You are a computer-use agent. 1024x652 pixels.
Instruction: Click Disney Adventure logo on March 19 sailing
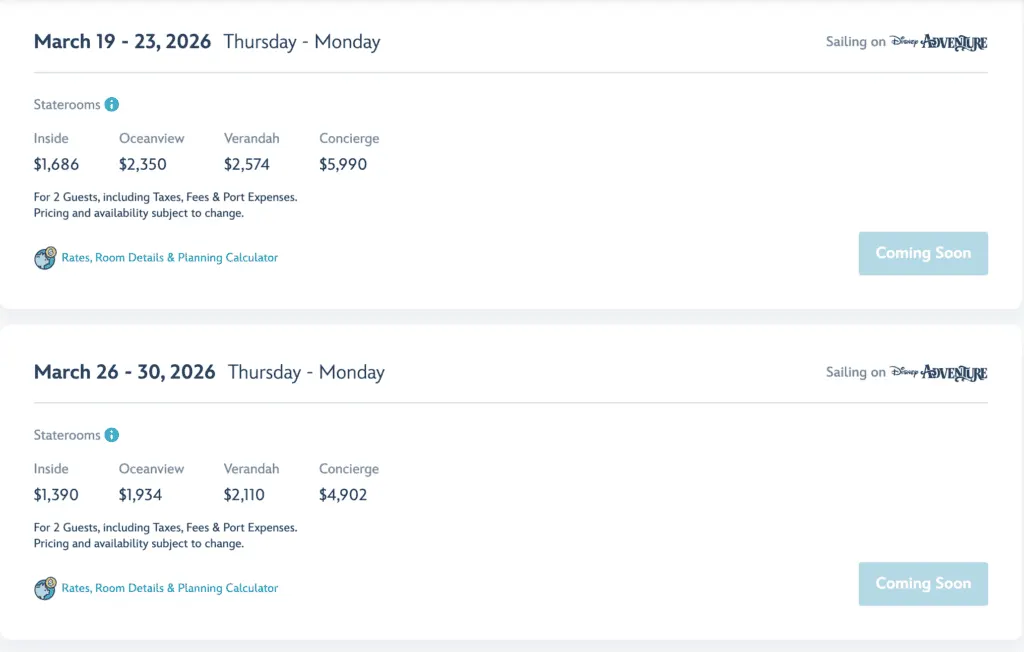[x=938, y=42]
